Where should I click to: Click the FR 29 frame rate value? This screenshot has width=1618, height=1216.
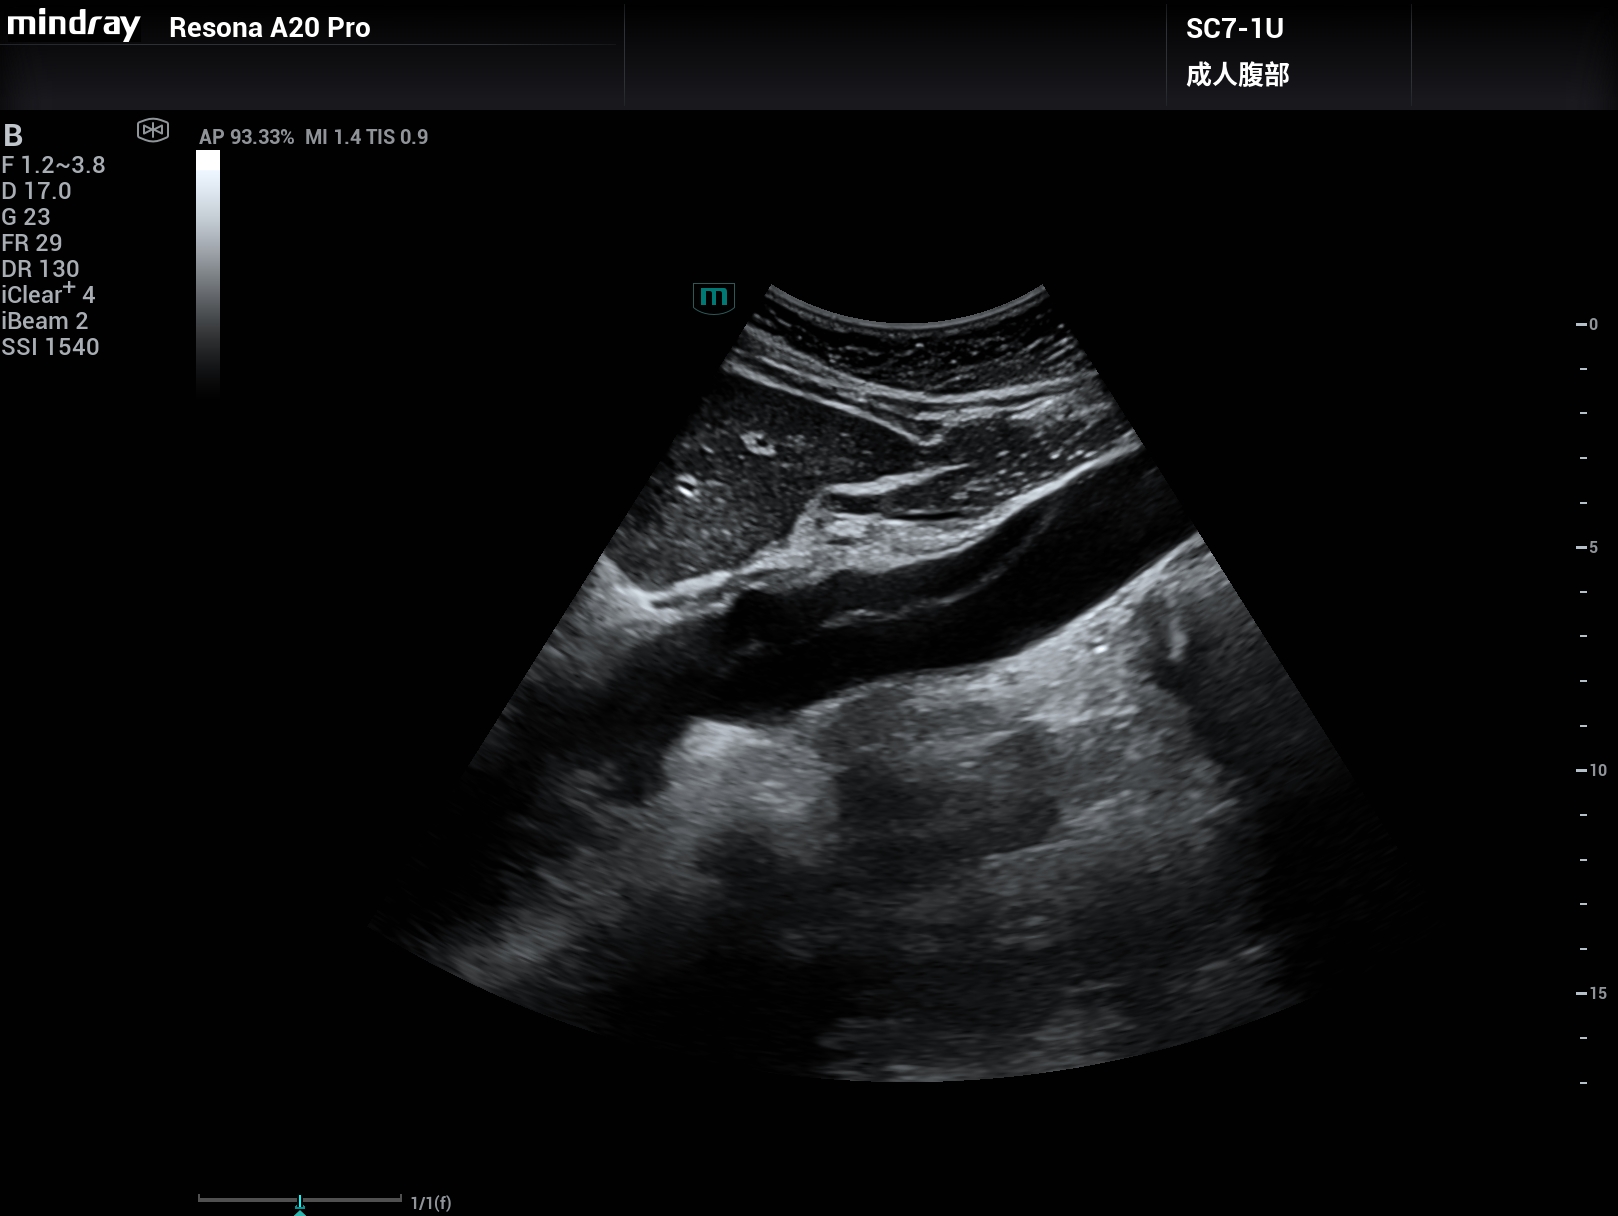pos(32,243)
